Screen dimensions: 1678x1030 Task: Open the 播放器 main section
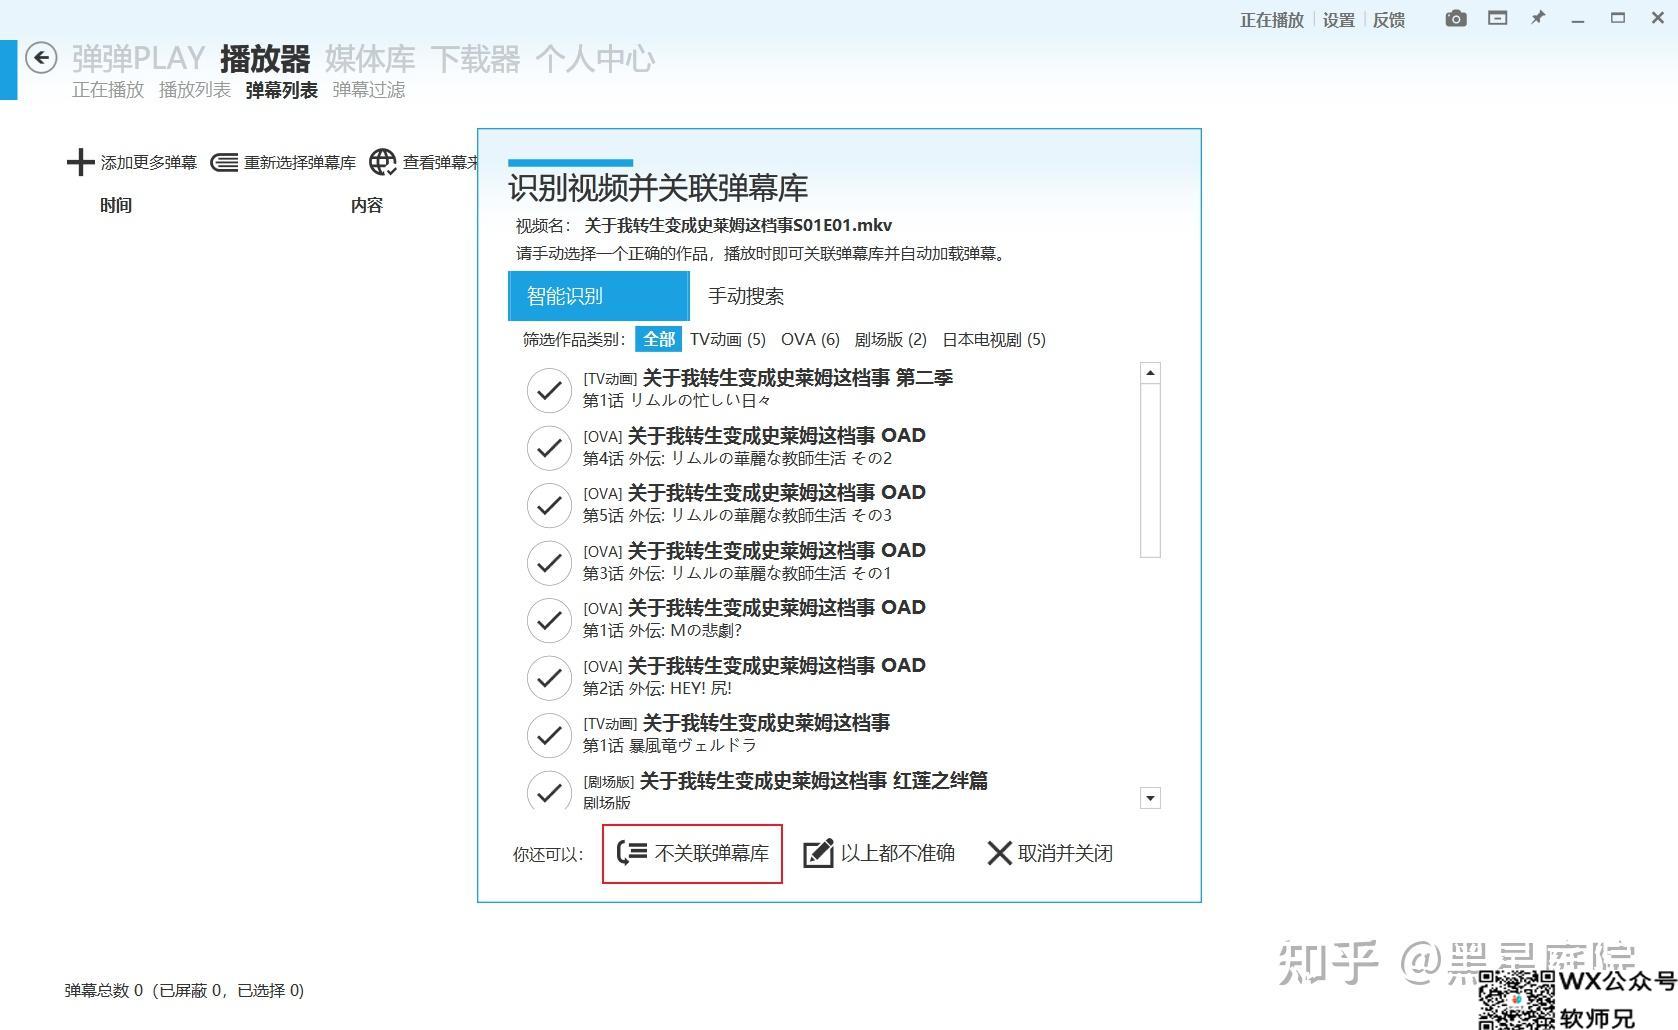(x=265, y=59)
